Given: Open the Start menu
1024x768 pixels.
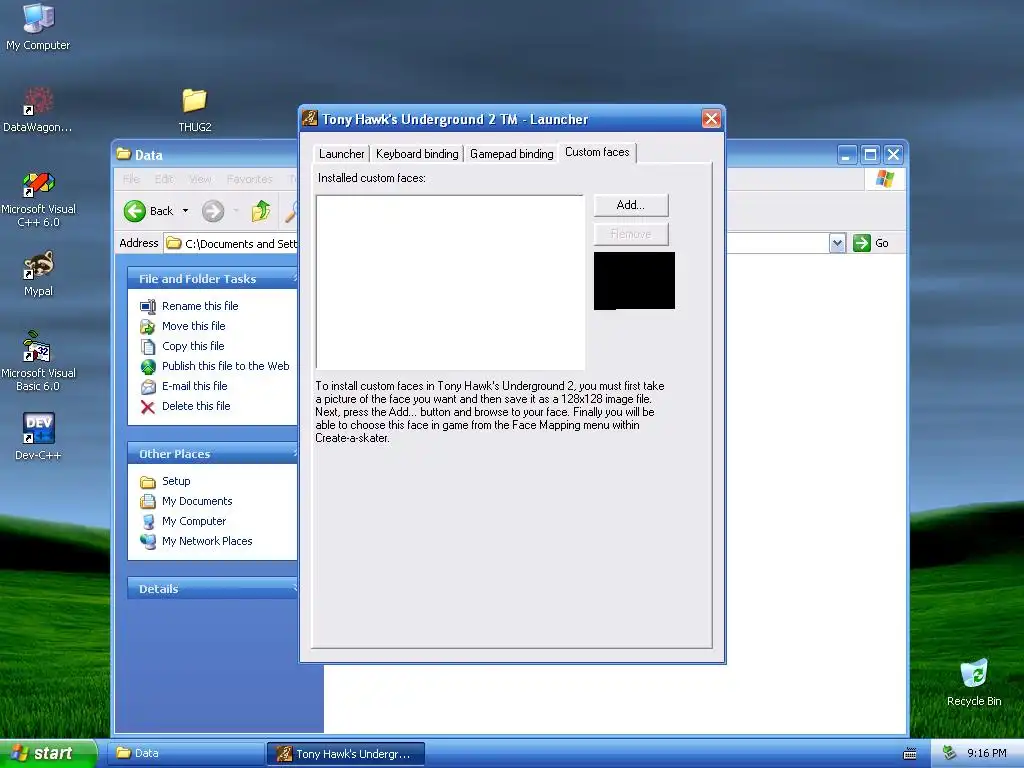Looking at the screenshot, I should click(x=48, y=753).
